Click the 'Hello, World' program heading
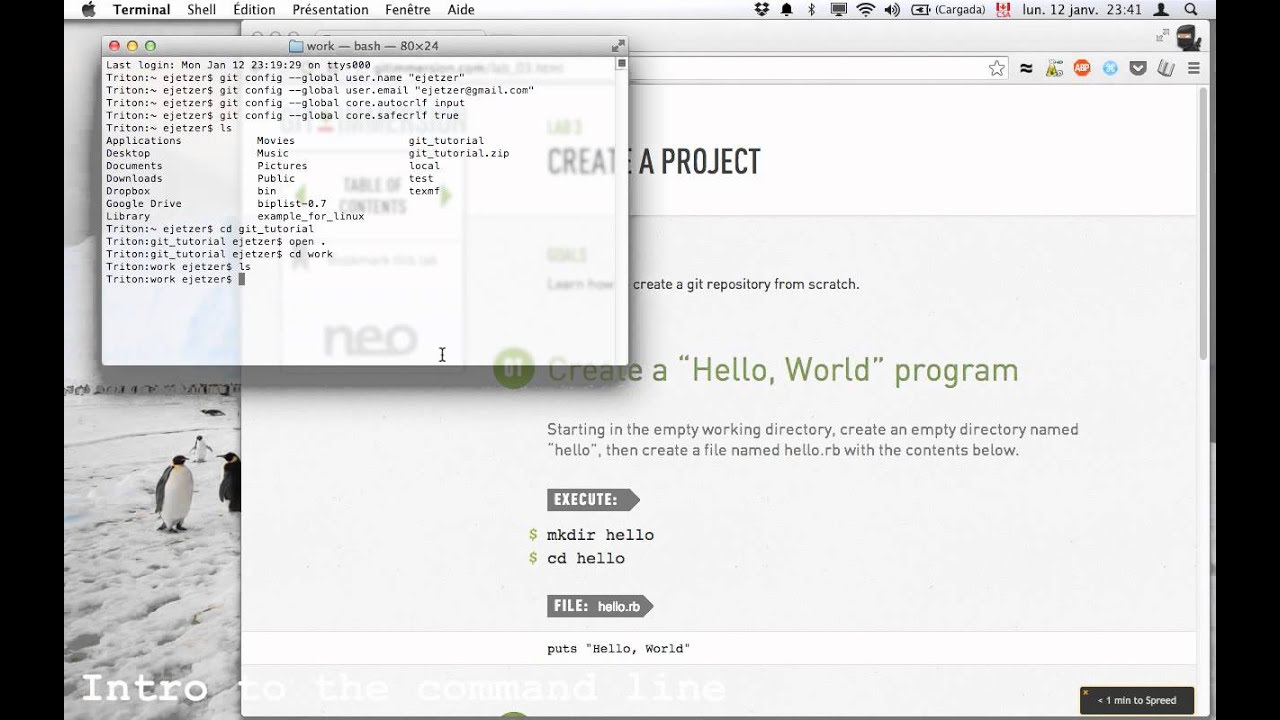This screenshot has width=1280, height=720. (x=783, y=370)
